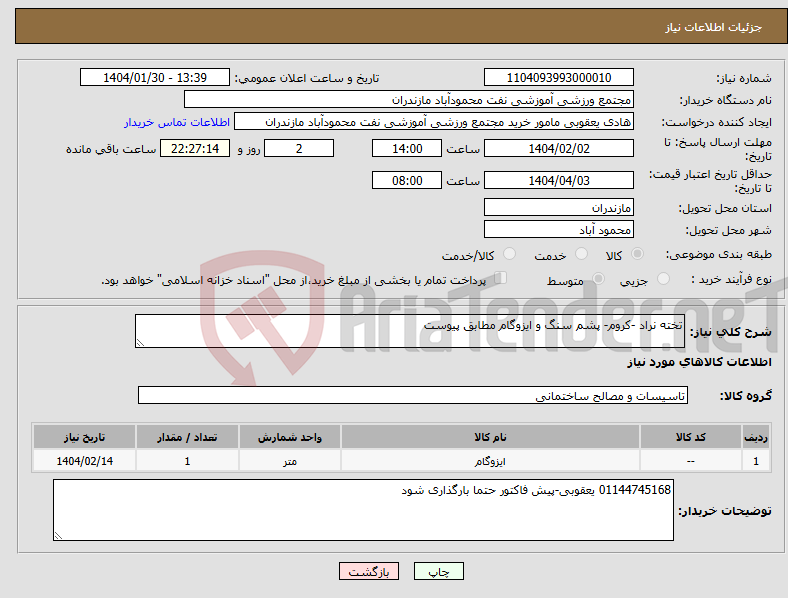Click the price validity time 08:00
This screenshot has height=598, width=788.
coord(407,180)
